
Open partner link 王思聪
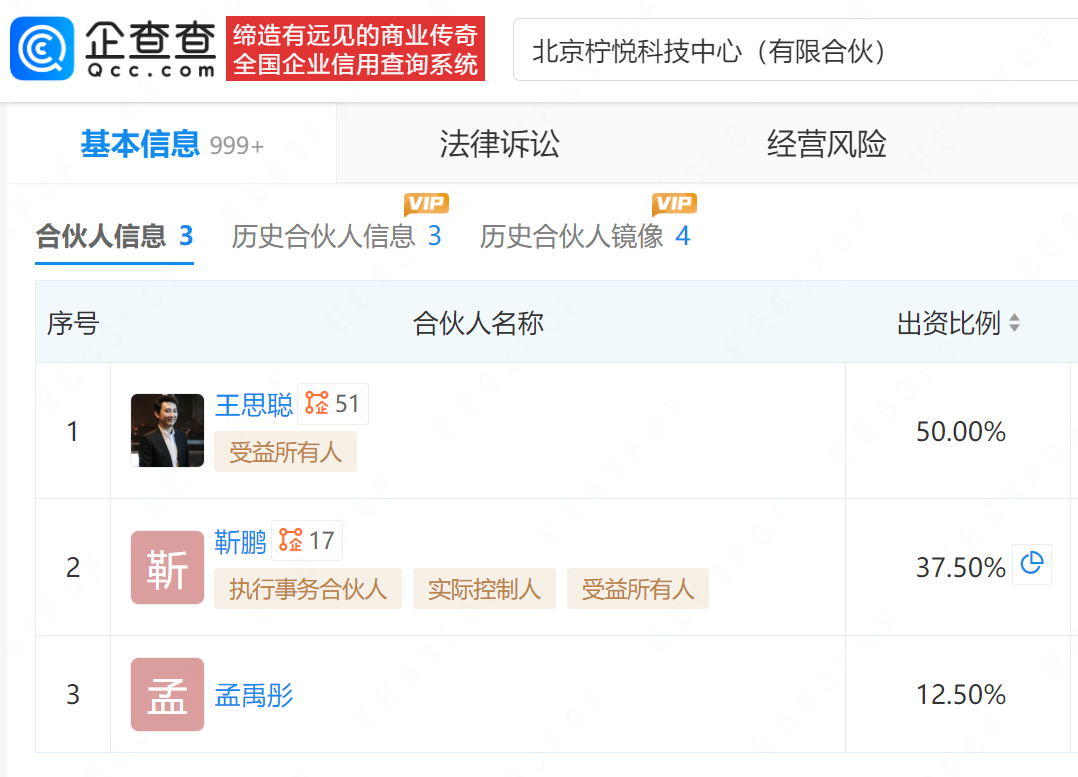click(254, 405)
